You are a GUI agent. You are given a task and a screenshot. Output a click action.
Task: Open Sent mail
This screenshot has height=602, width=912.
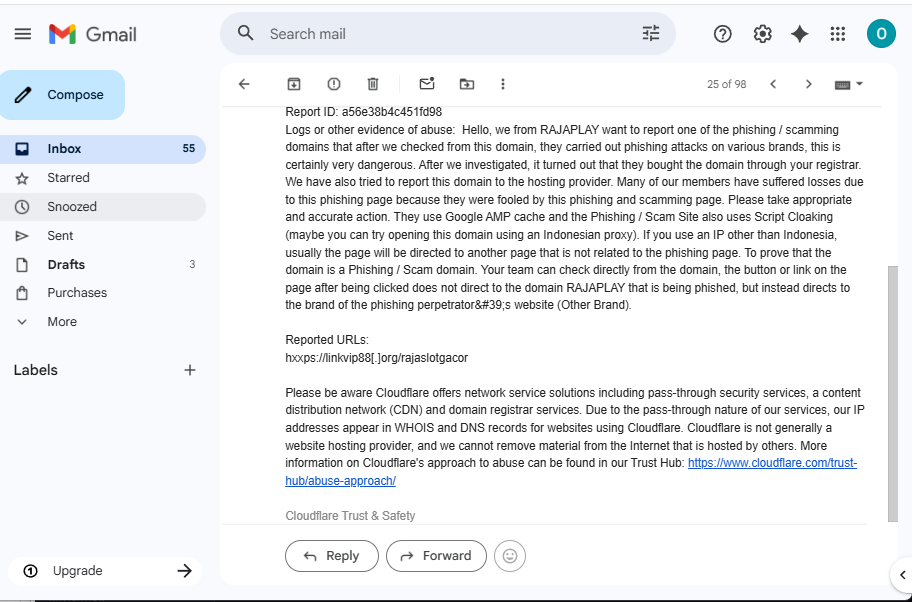(x=103, y=236)
